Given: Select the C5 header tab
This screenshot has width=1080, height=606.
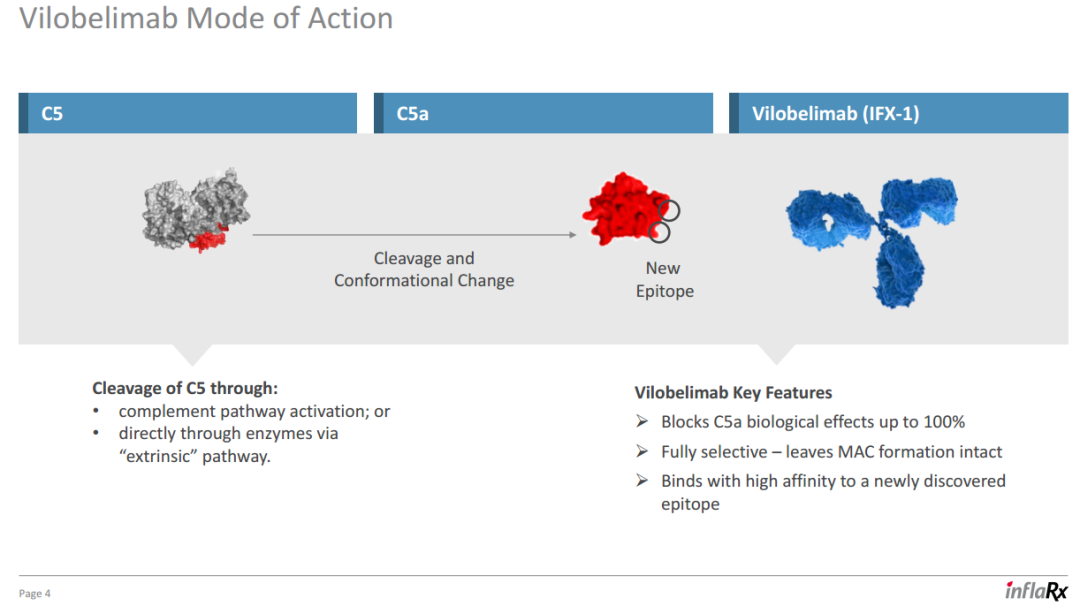Looking at the screenshot, I should coord(188,113).
